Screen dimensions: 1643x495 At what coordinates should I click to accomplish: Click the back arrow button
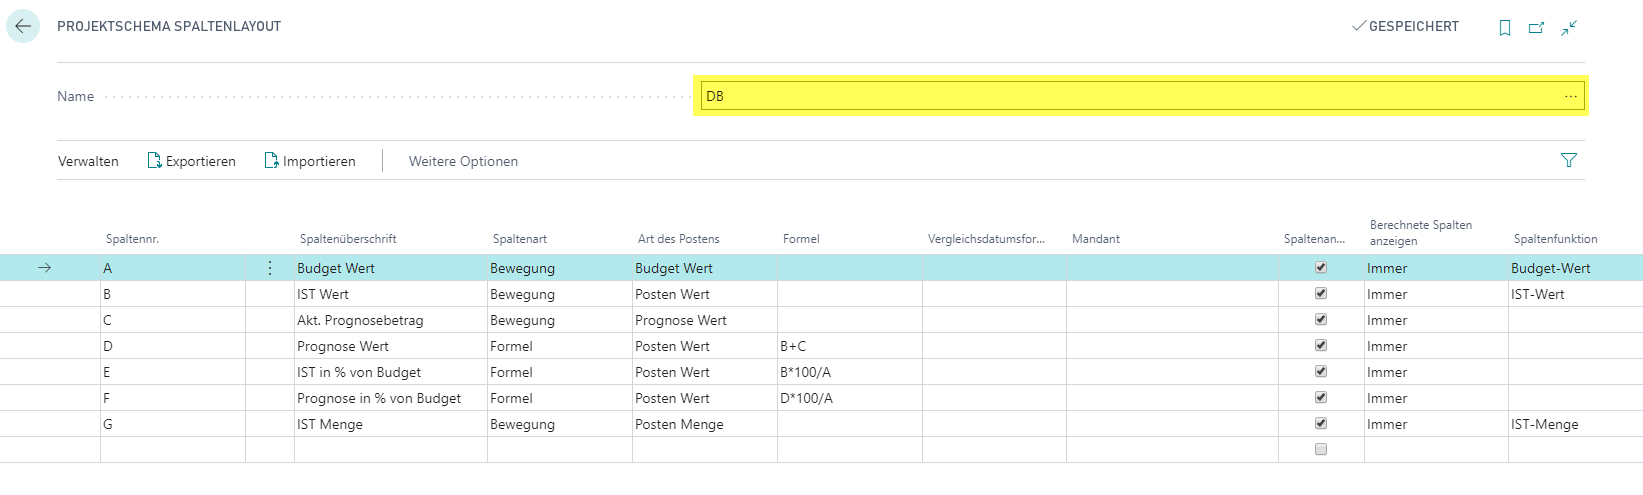(x=23, y=26)
